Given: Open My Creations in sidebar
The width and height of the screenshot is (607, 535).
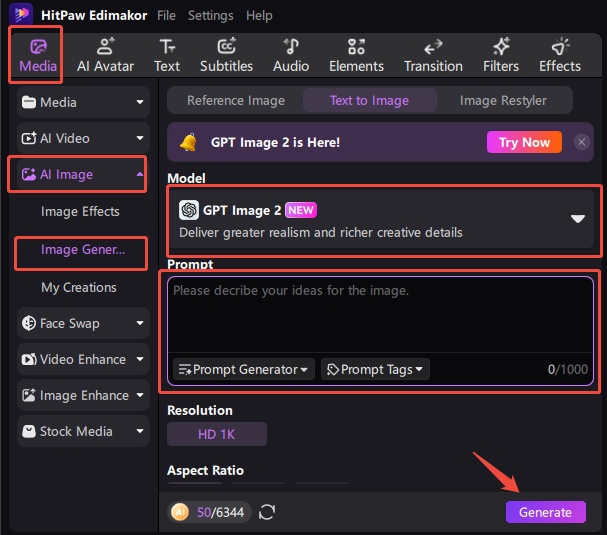Looking at the screenshot, I should point(79,287).
